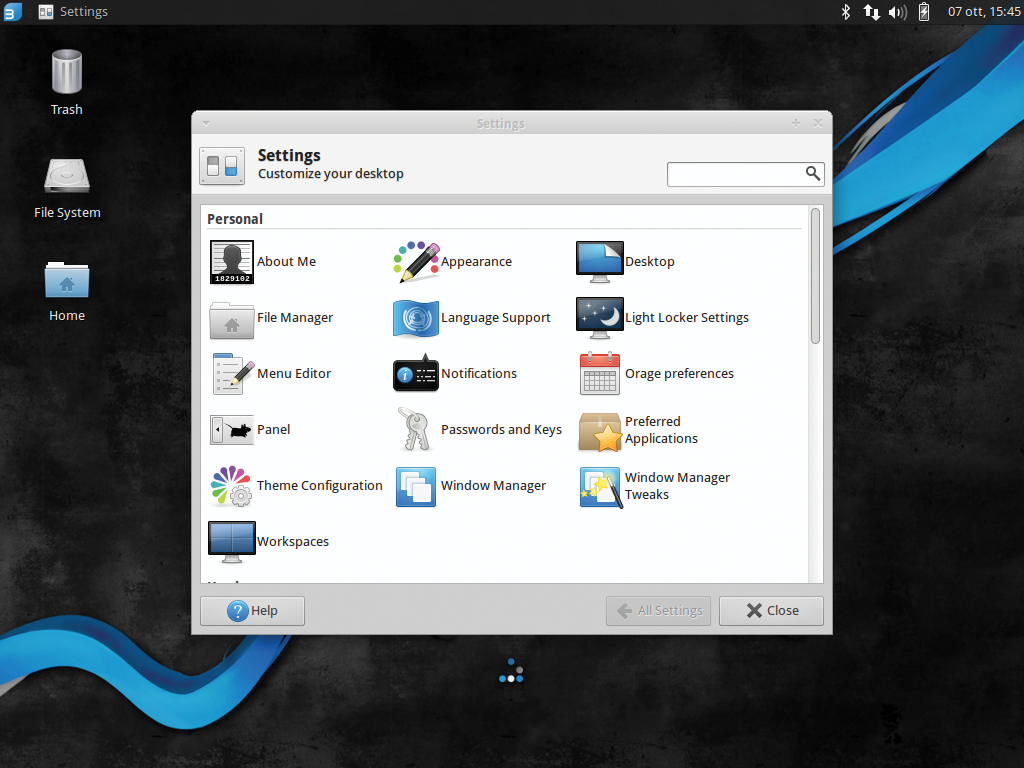
Task: Open the Workspaces settings icon
Action: pyautogui.click(x=231, y=542)
